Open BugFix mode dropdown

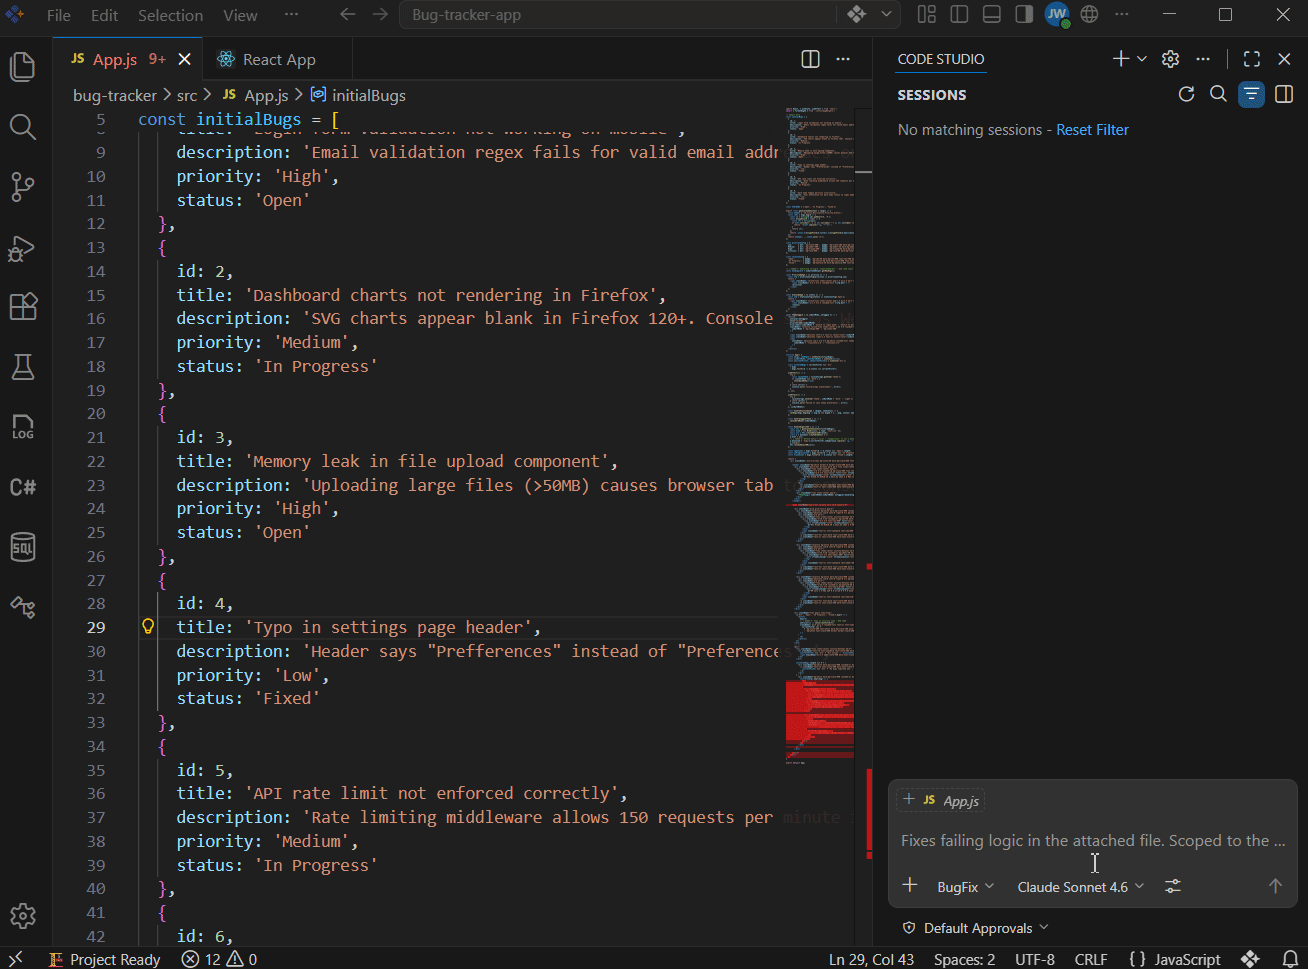click(x=965, y=887)
